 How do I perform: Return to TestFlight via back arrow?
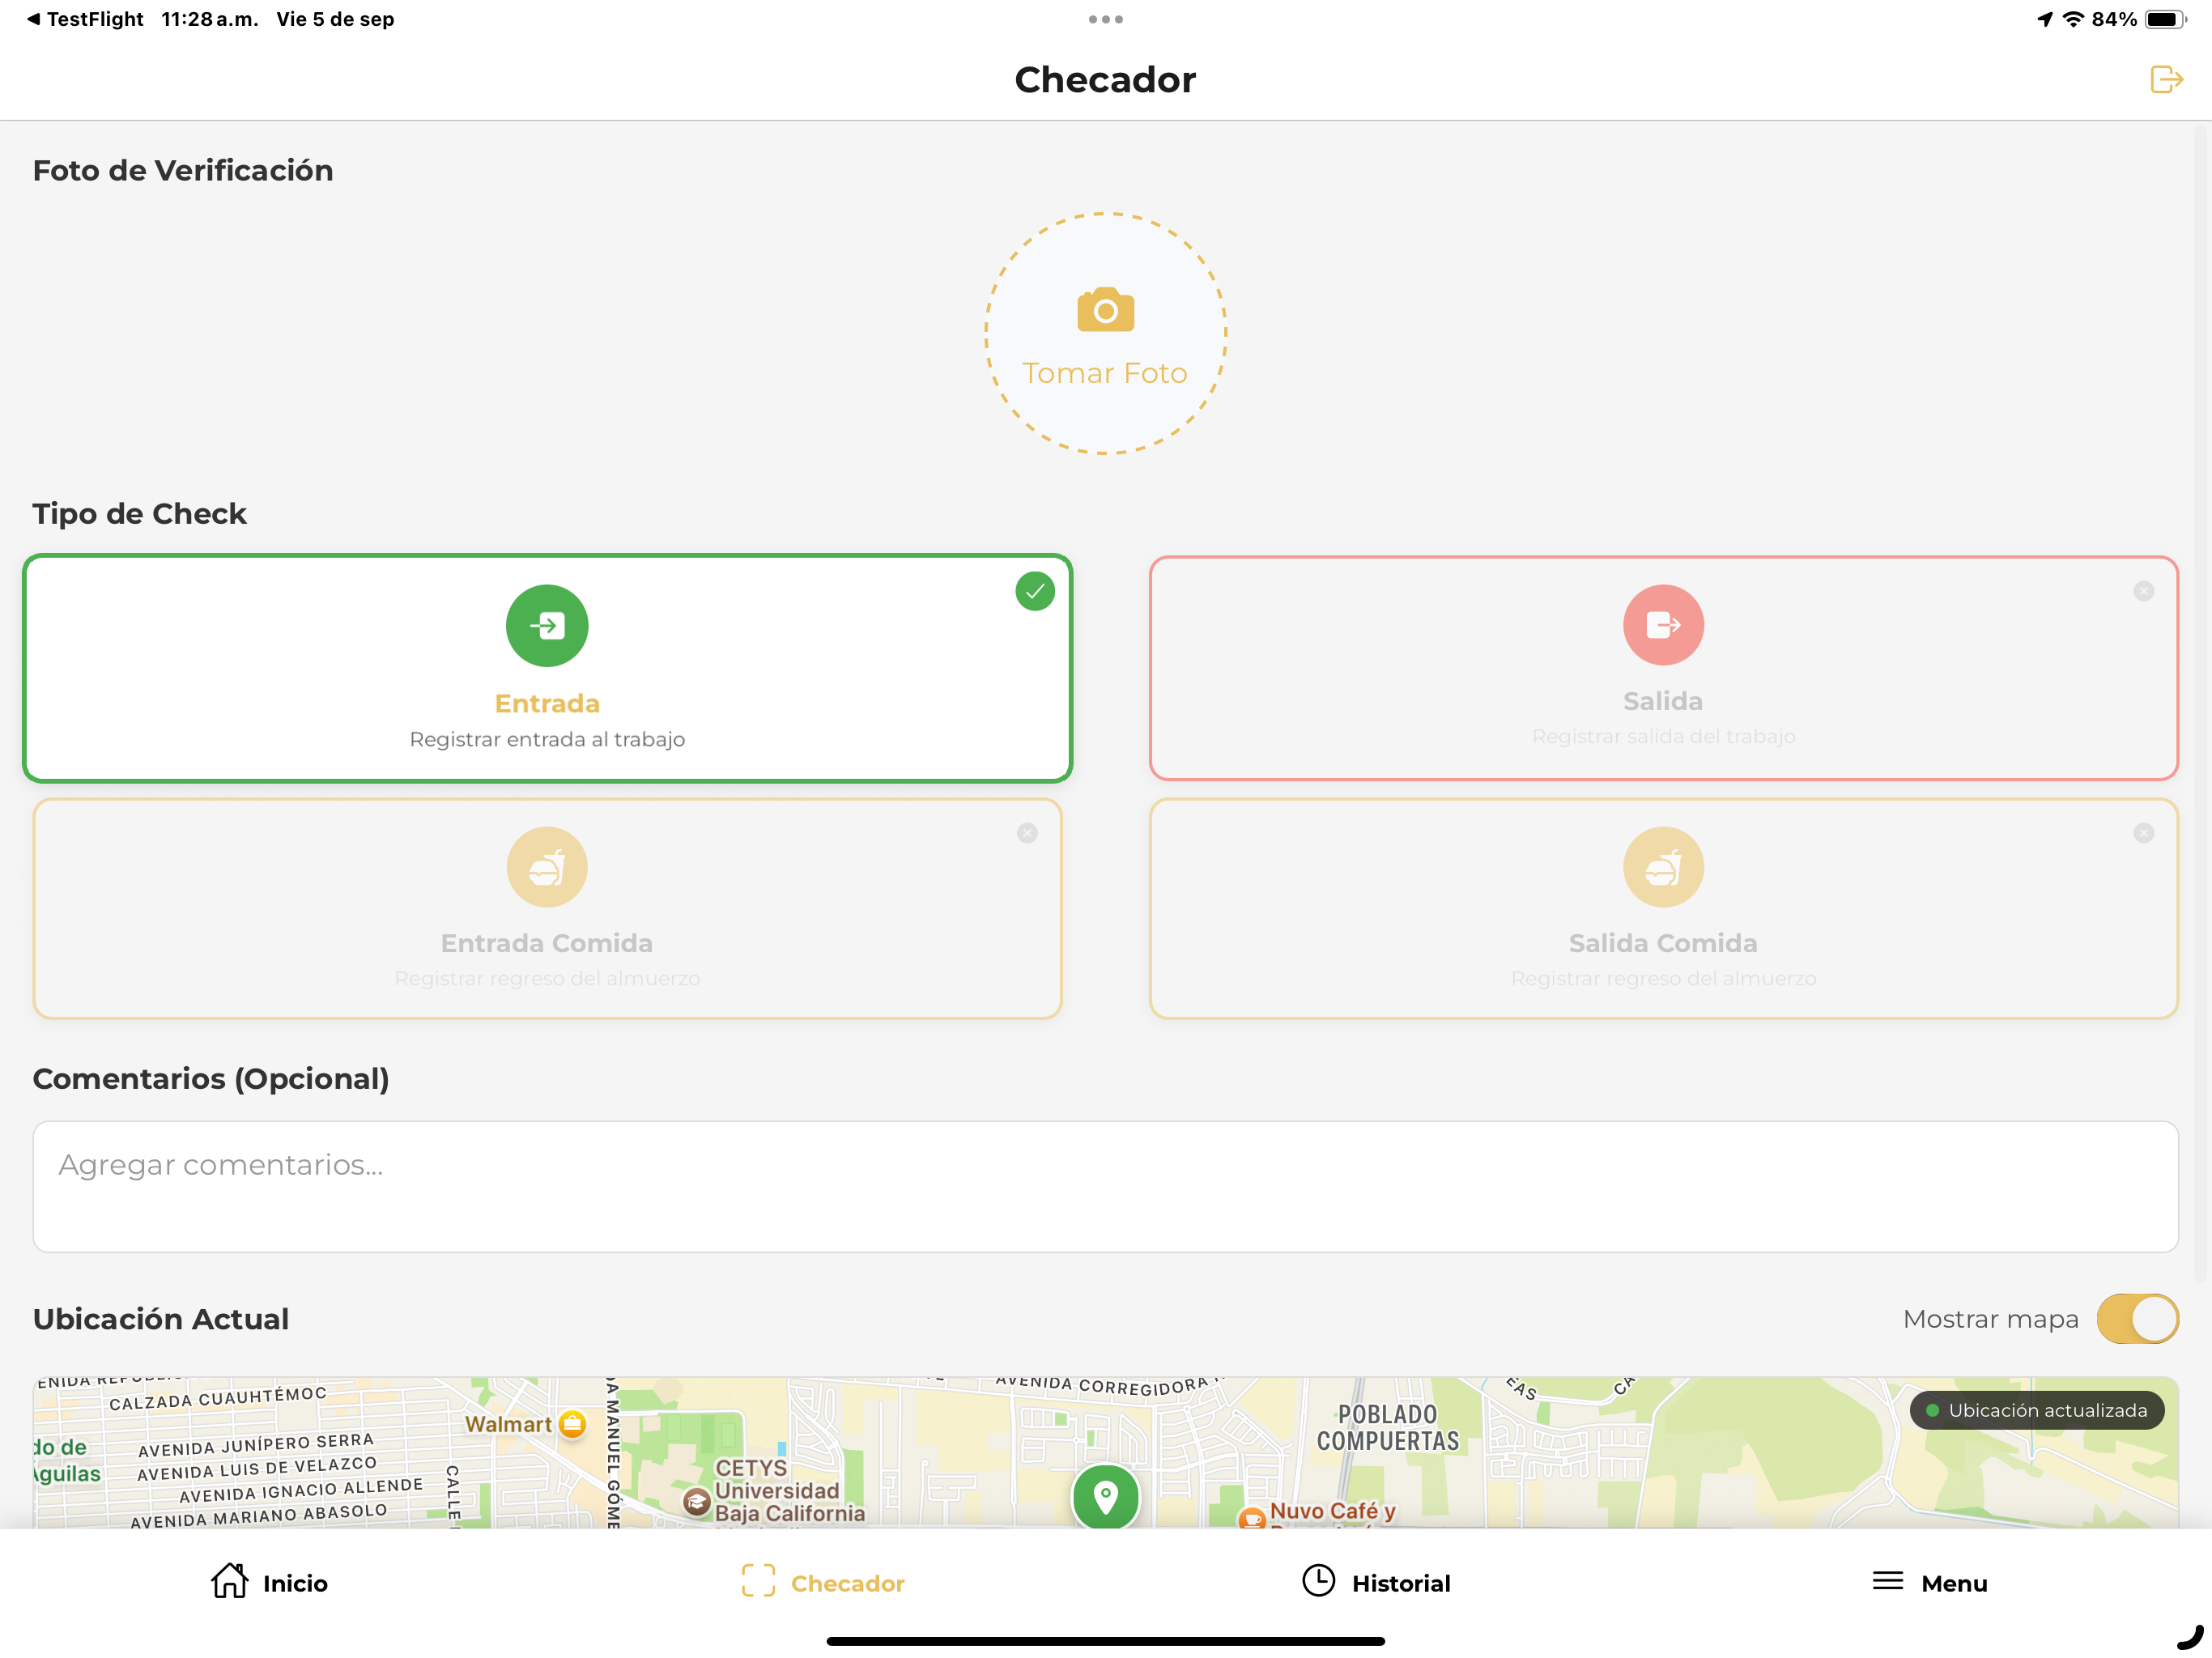click(x=86, y=19)
